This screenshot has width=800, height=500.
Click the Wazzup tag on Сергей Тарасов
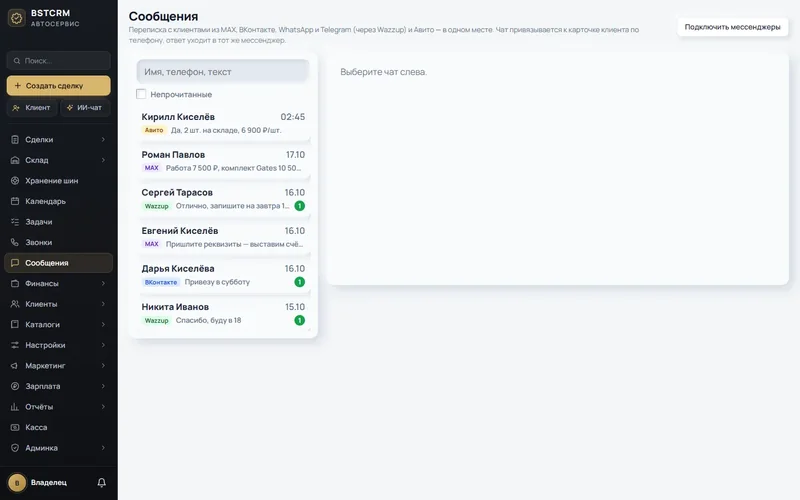156,206
